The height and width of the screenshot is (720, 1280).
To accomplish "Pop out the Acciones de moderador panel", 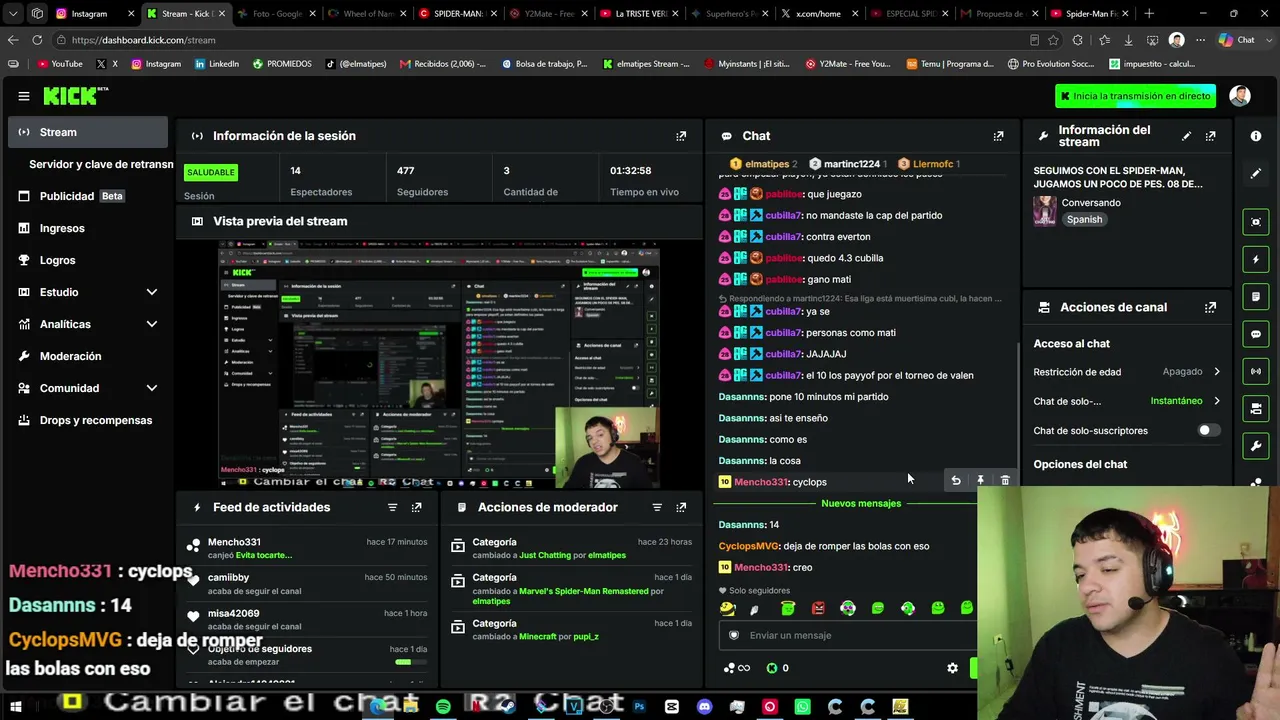I will [x=681, y=507].
